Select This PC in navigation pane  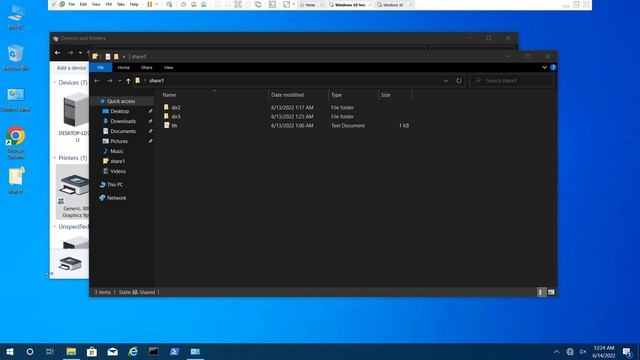click(115, 185)
